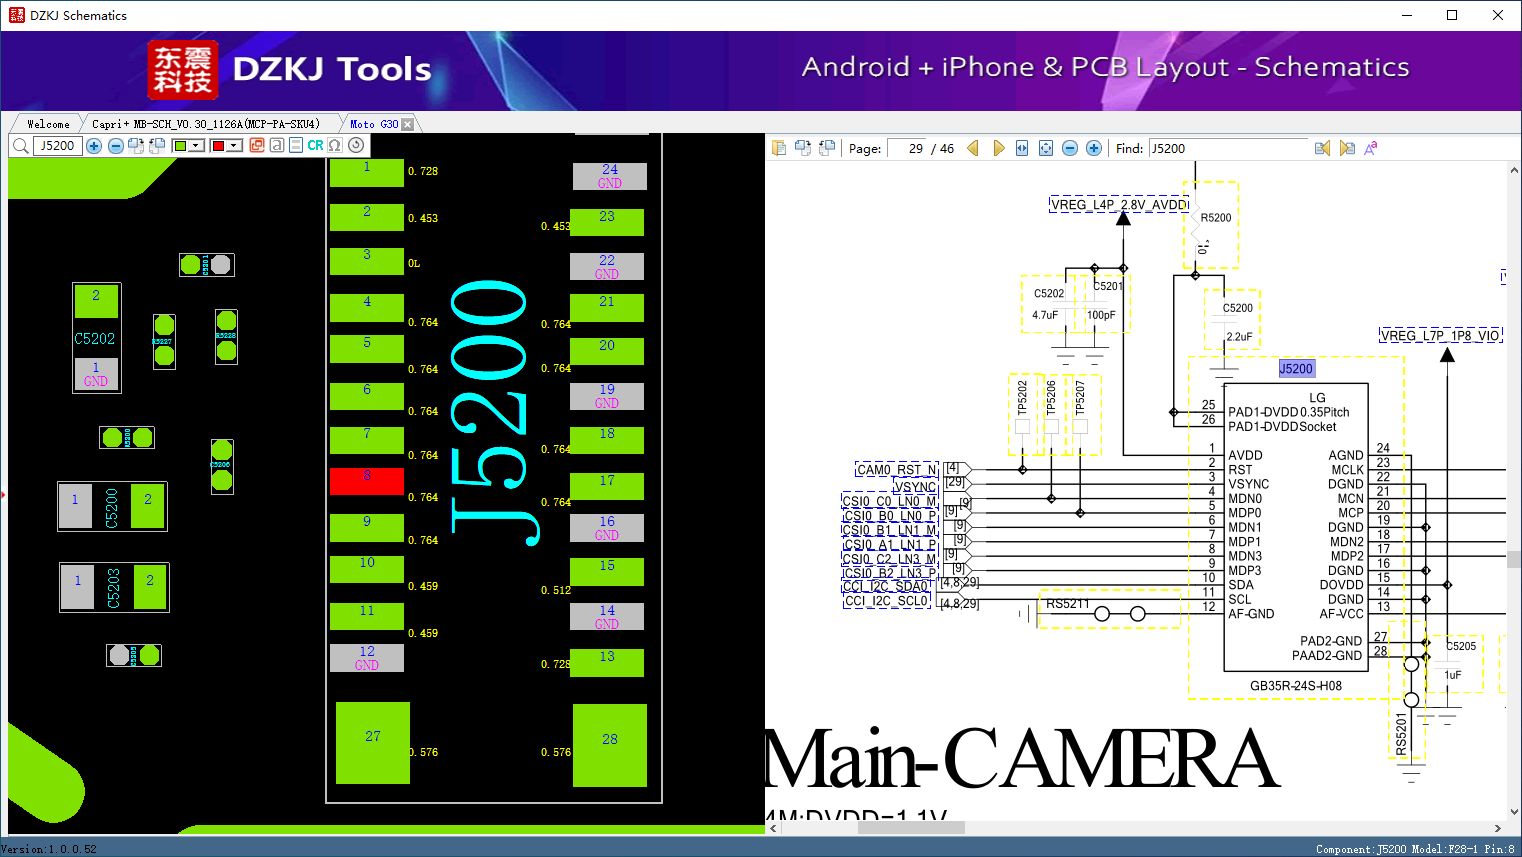
Task: Click the schematic vertical scrollbar thumb
Action: pos(1514,559)
